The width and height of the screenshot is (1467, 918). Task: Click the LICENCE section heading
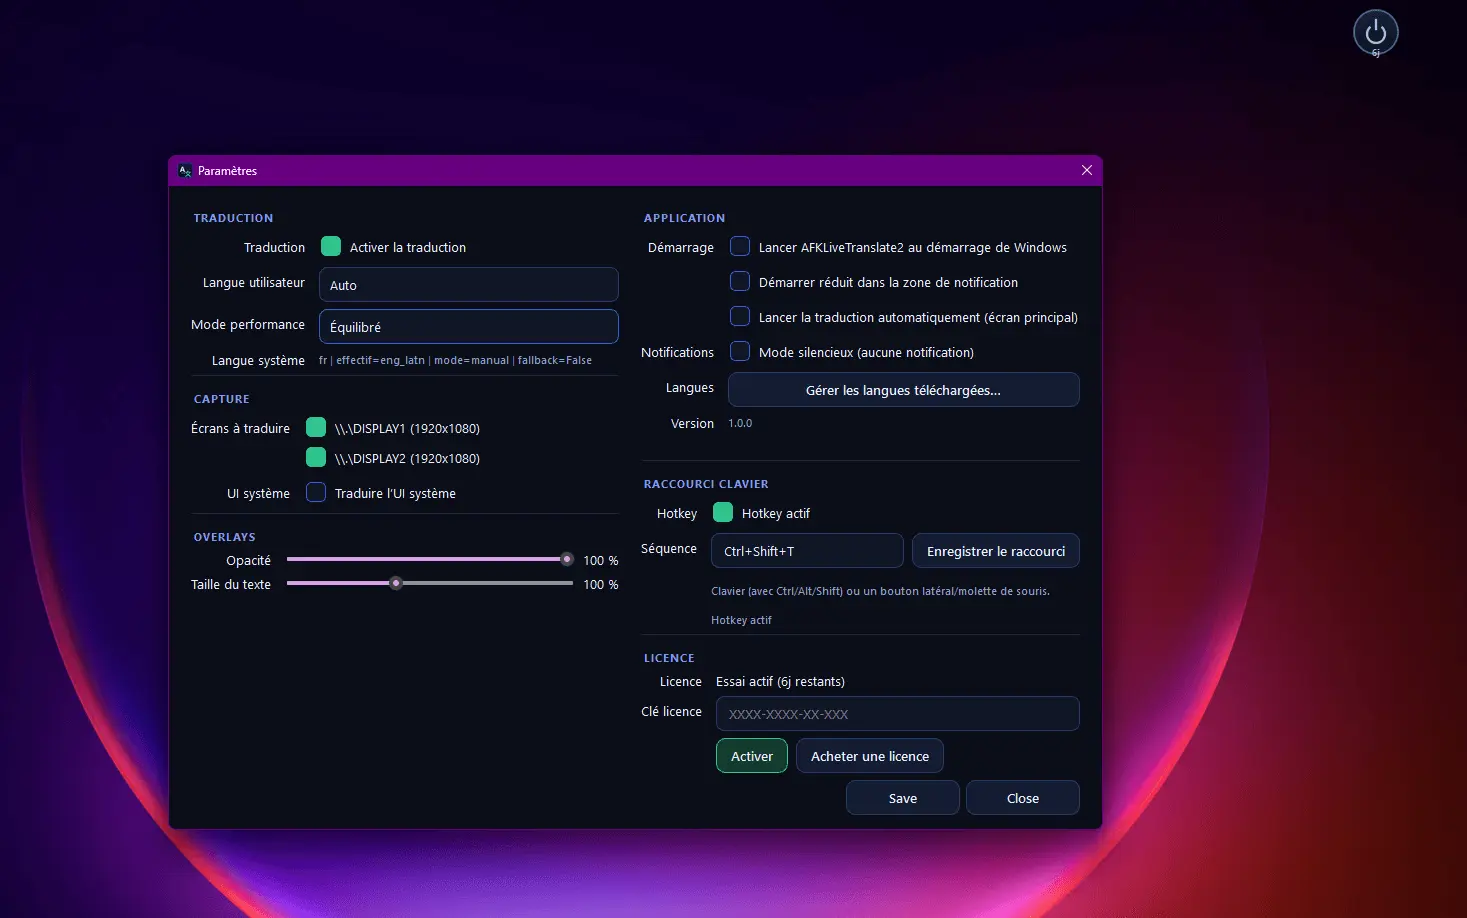669,658
